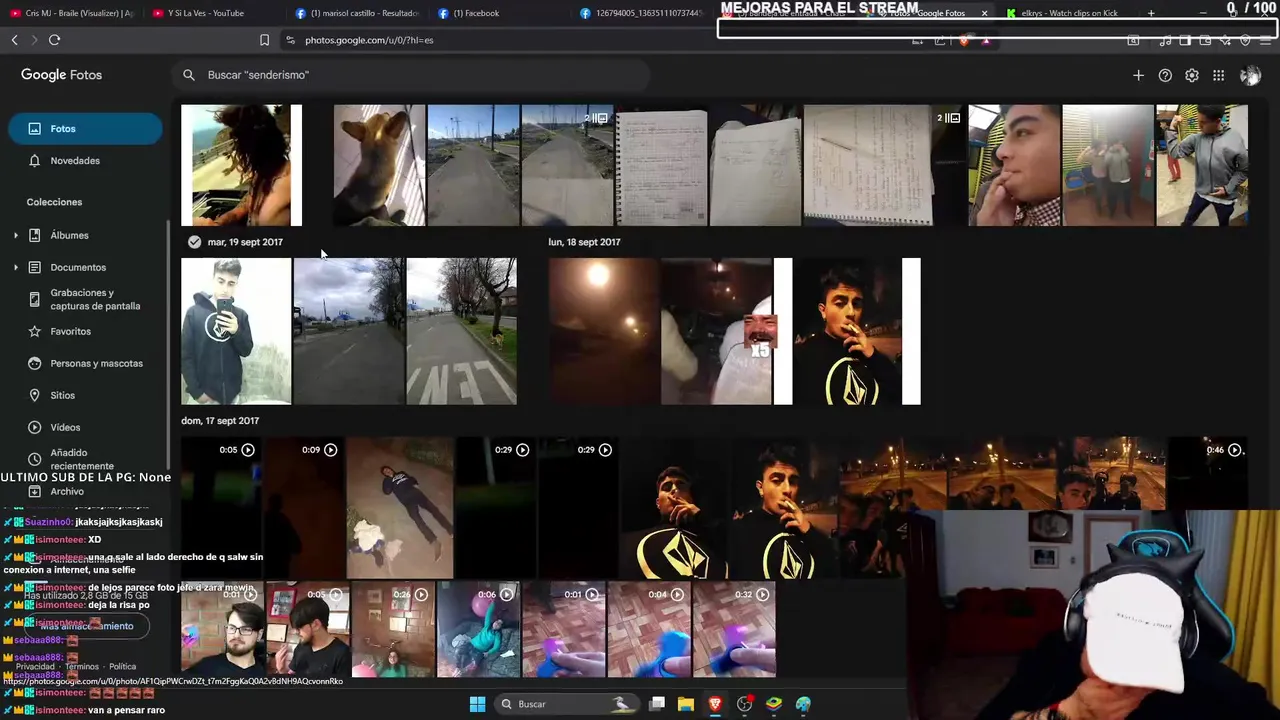Click the dom, 17 sept 2017 date header
This screenshot has width=1280, height=720.
pyautogui.click(x=220, y=421)
